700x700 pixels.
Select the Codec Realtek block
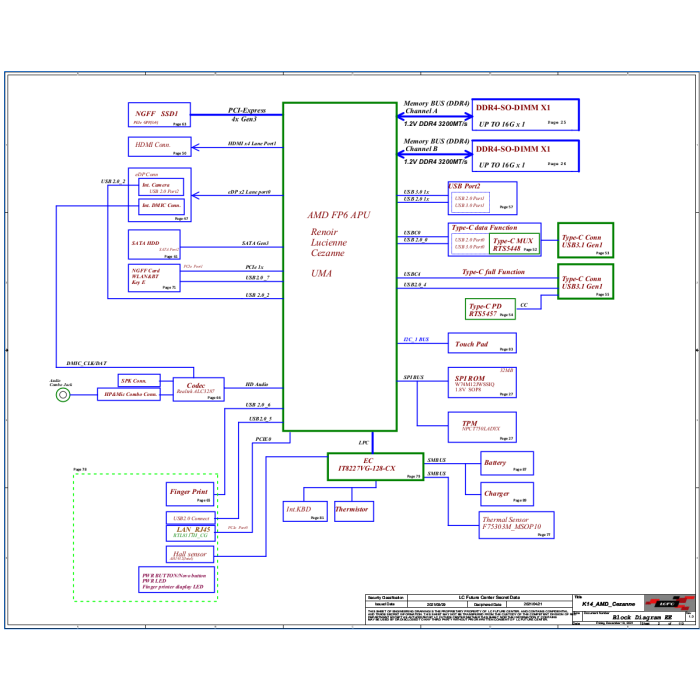(x=199, y=389)
